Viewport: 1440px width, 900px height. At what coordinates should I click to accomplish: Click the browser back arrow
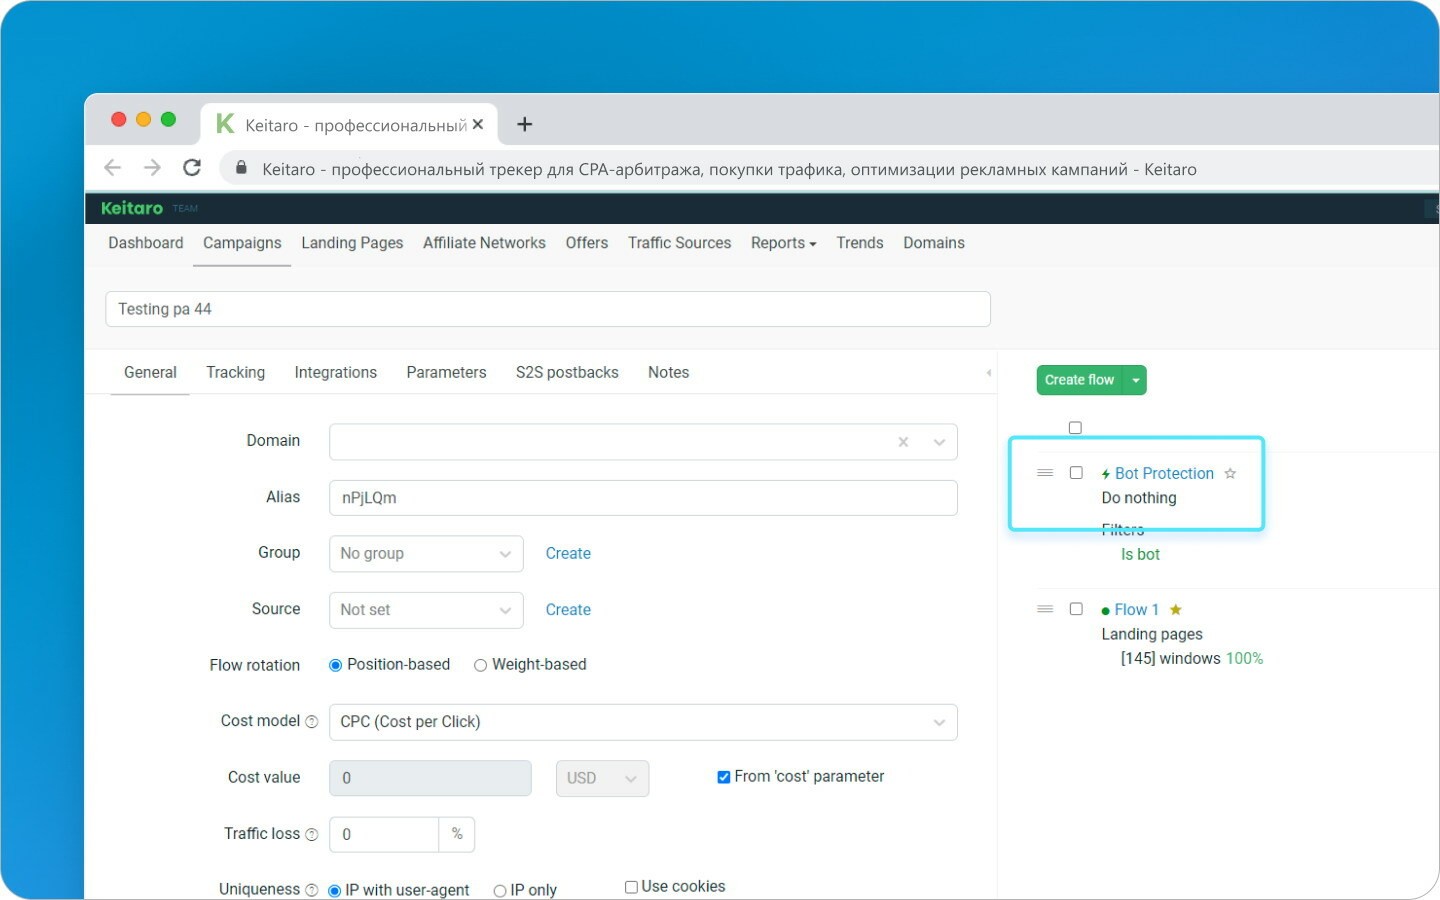112,168
